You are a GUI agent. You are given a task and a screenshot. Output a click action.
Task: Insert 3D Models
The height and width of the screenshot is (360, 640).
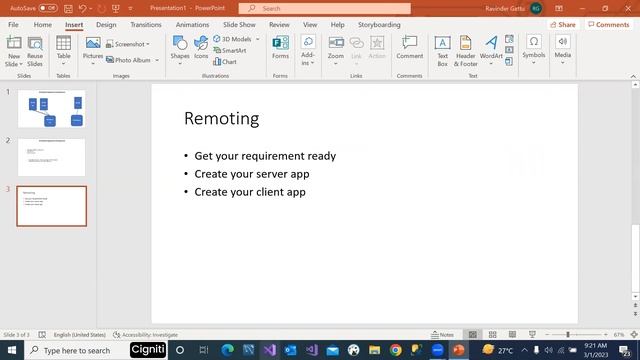coord(236,39)
